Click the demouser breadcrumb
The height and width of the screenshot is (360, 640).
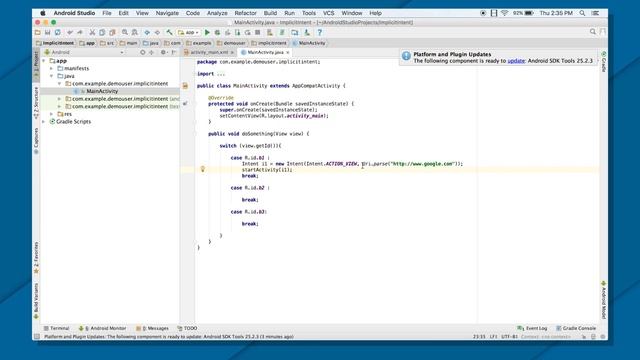click(x=231, y=43)
